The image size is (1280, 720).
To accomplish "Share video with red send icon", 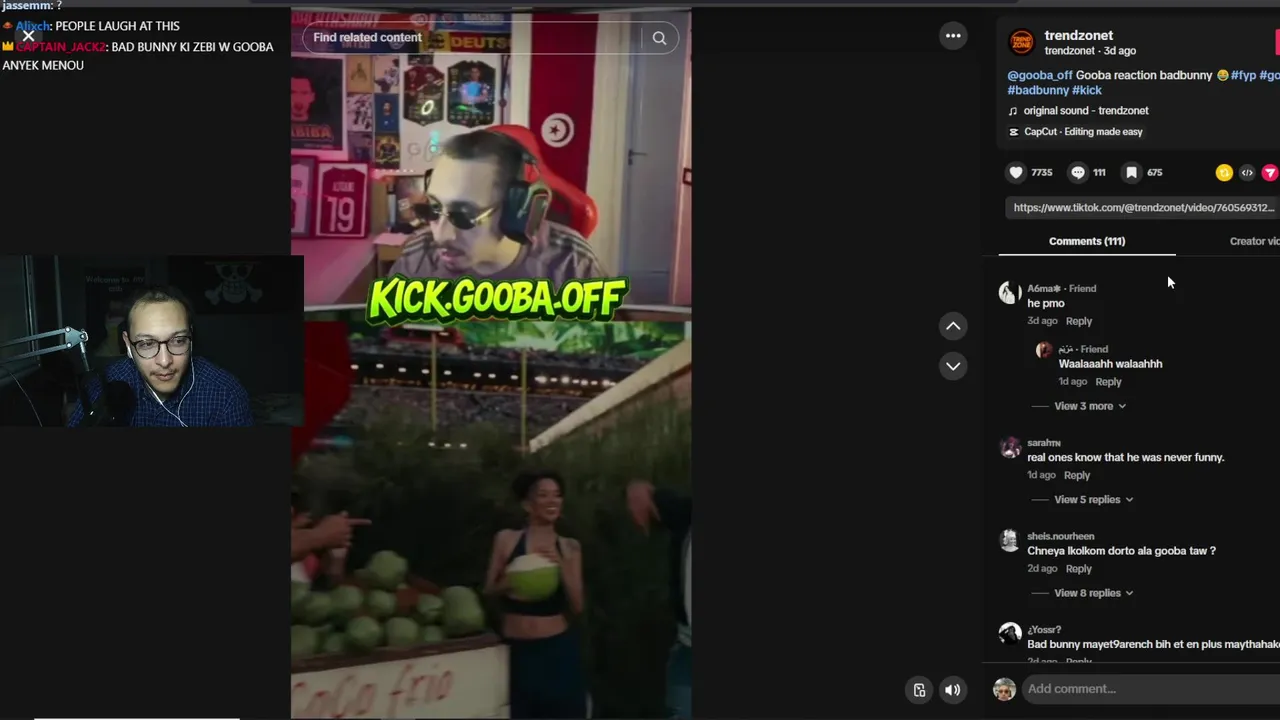I will [1270, 173].
